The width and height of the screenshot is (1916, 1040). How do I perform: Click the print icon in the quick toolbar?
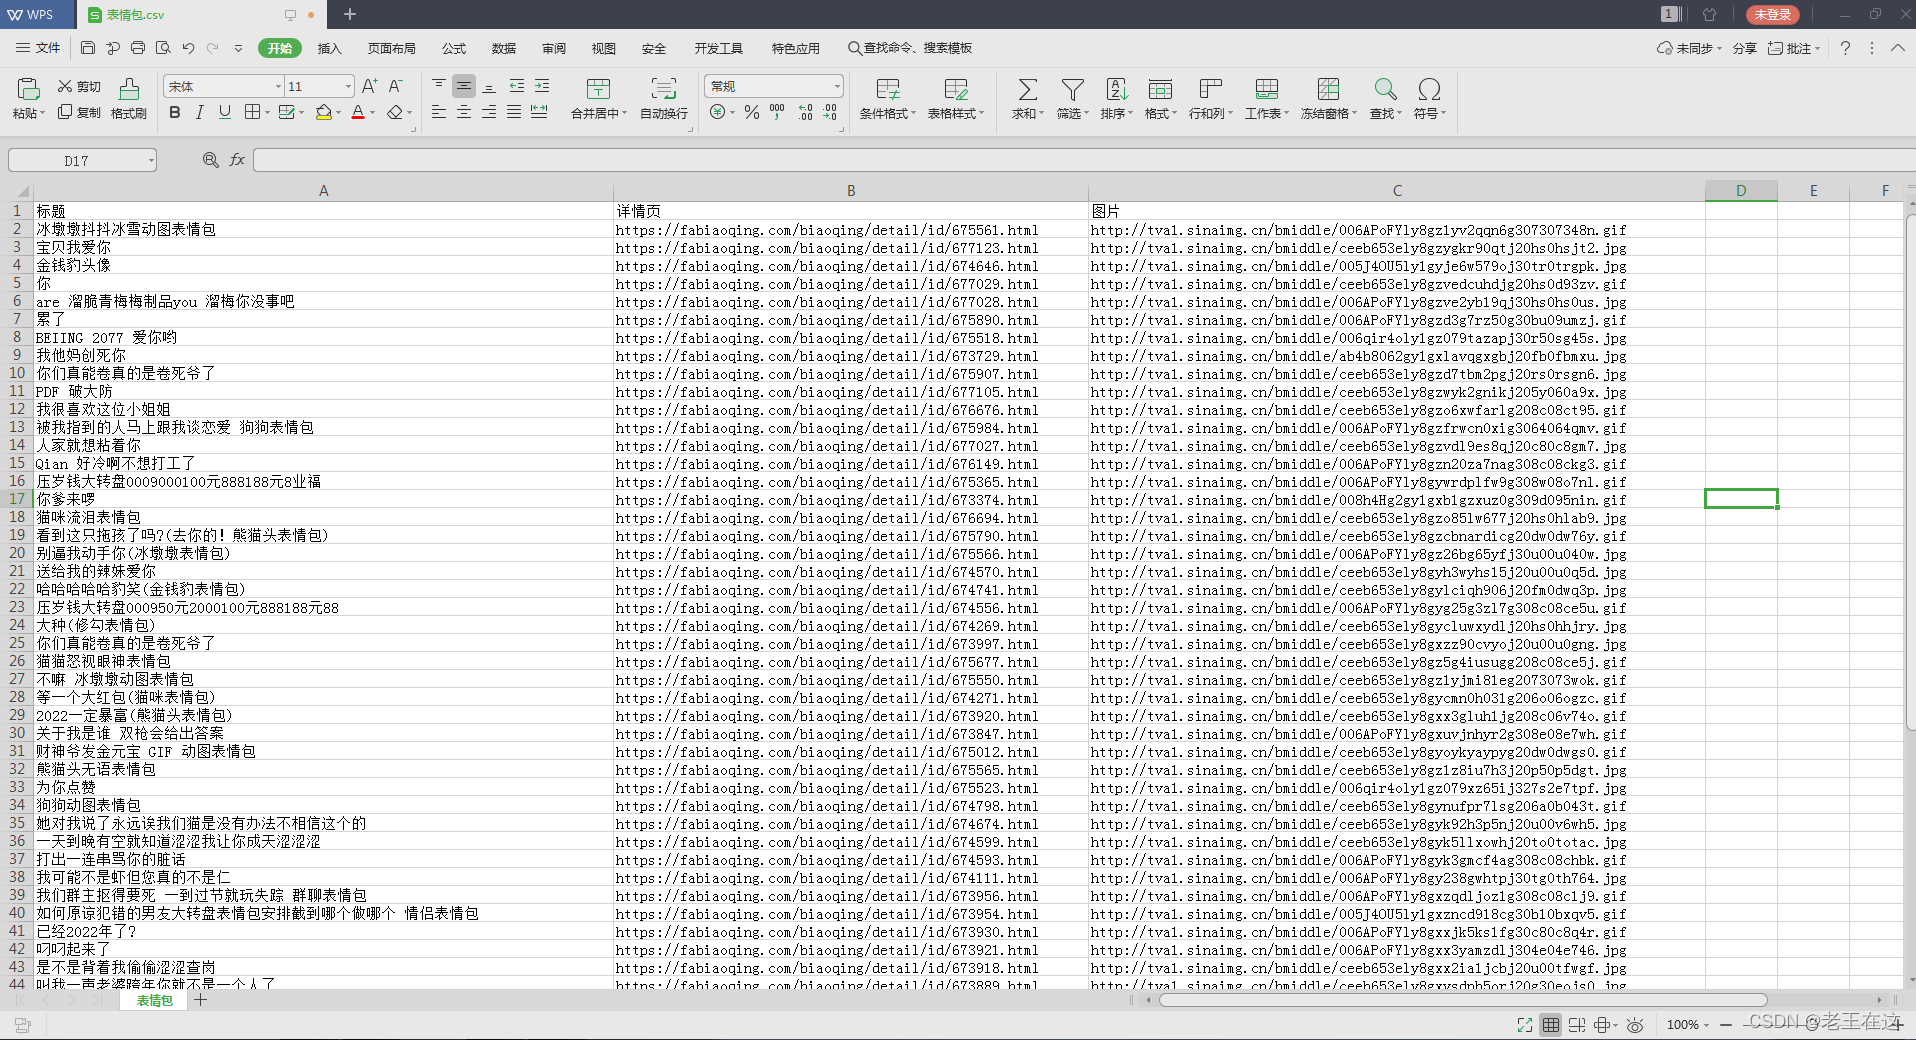click(138, 48)
